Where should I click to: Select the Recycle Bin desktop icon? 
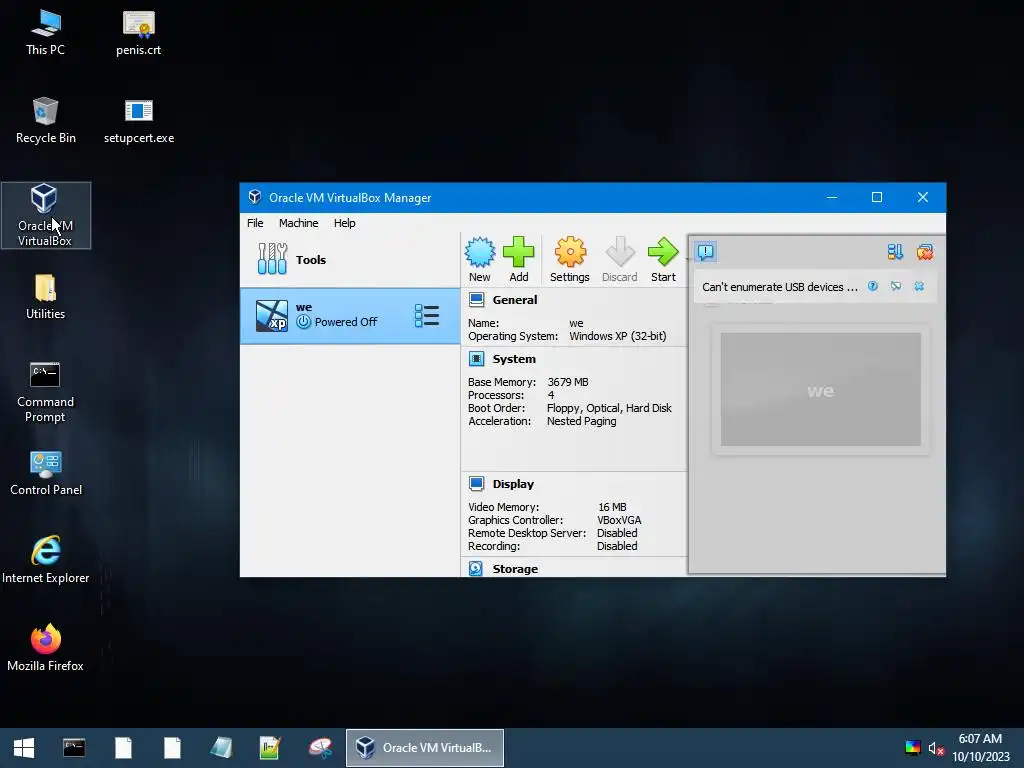pos(46,121)
